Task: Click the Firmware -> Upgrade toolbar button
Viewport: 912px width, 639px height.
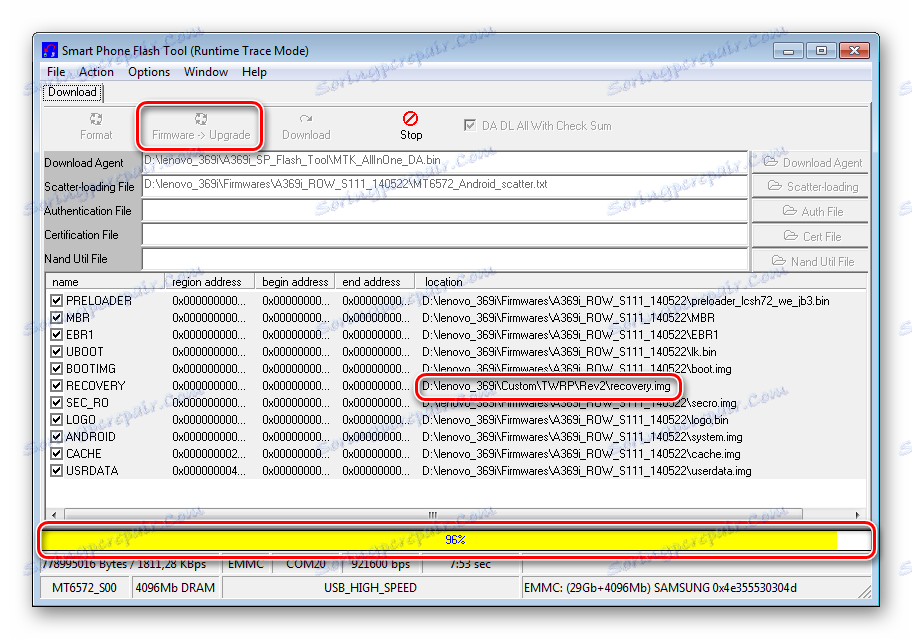Action: [201, 126]
